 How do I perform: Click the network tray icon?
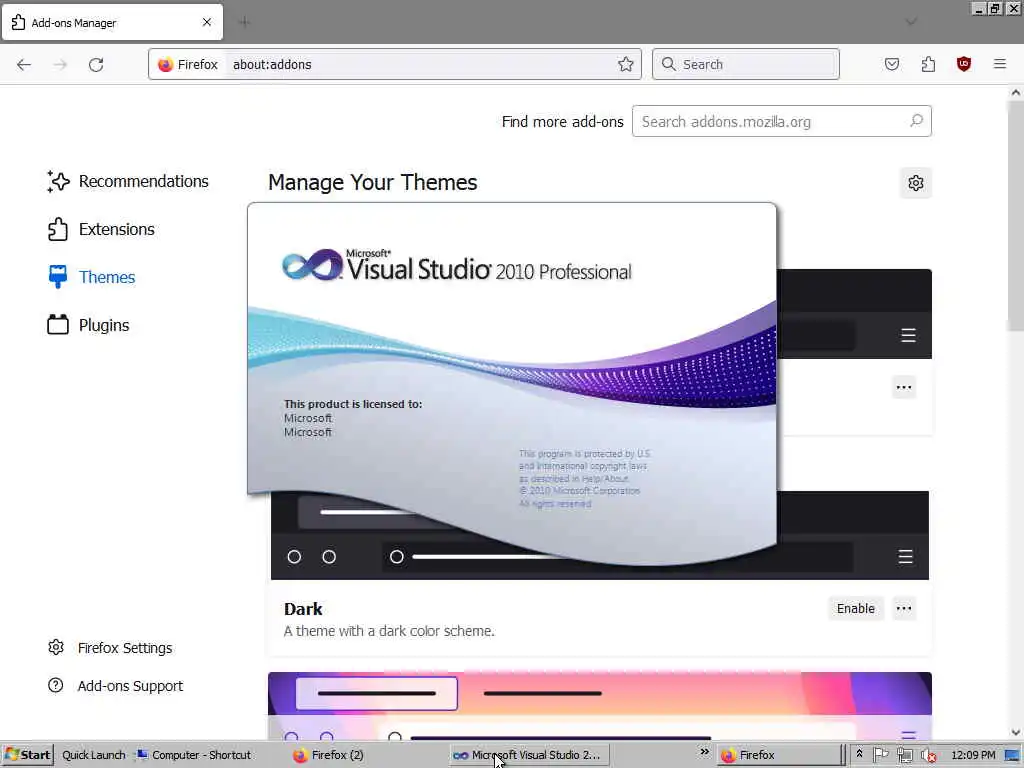(904, 755)
